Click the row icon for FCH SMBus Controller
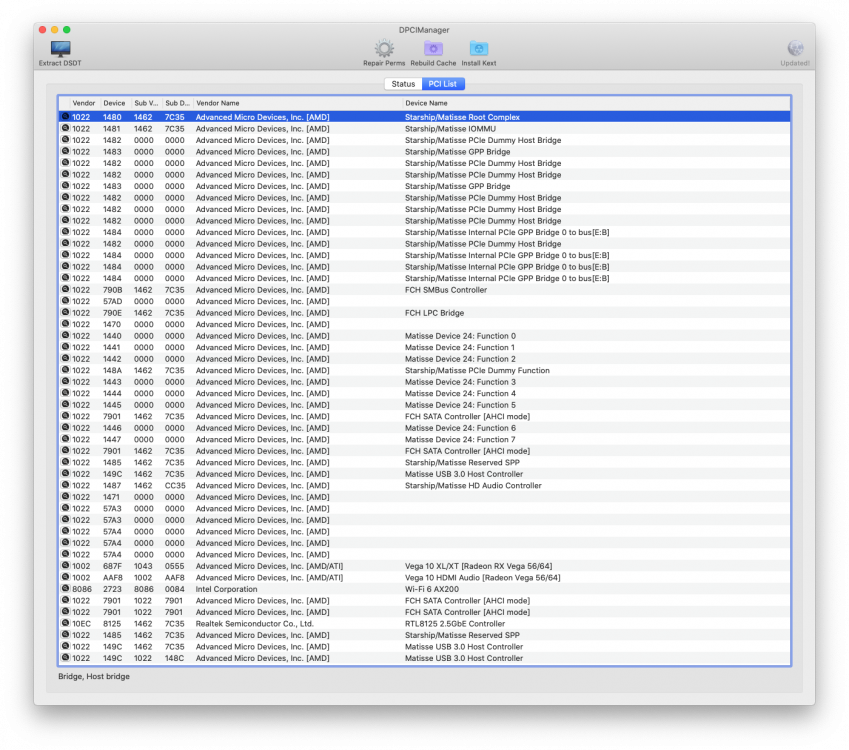This screenshot has width=849, height=750. pos(66,290)
